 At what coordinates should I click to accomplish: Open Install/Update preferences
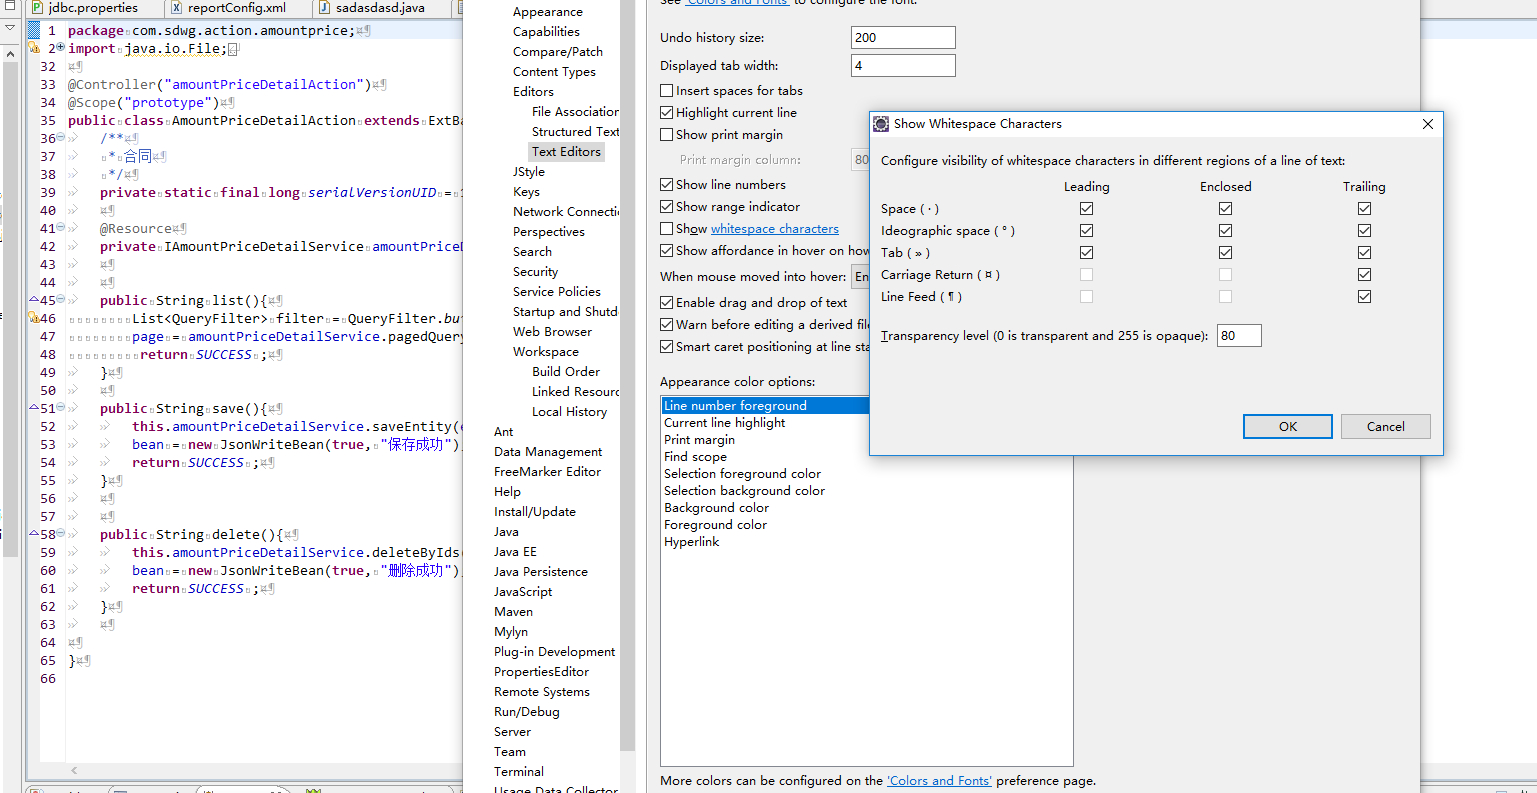point(535,512)
